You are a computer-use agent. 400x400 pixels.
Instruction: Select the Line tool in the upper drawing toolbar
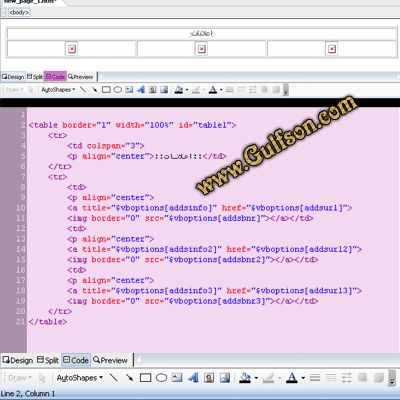click(83, 89)
